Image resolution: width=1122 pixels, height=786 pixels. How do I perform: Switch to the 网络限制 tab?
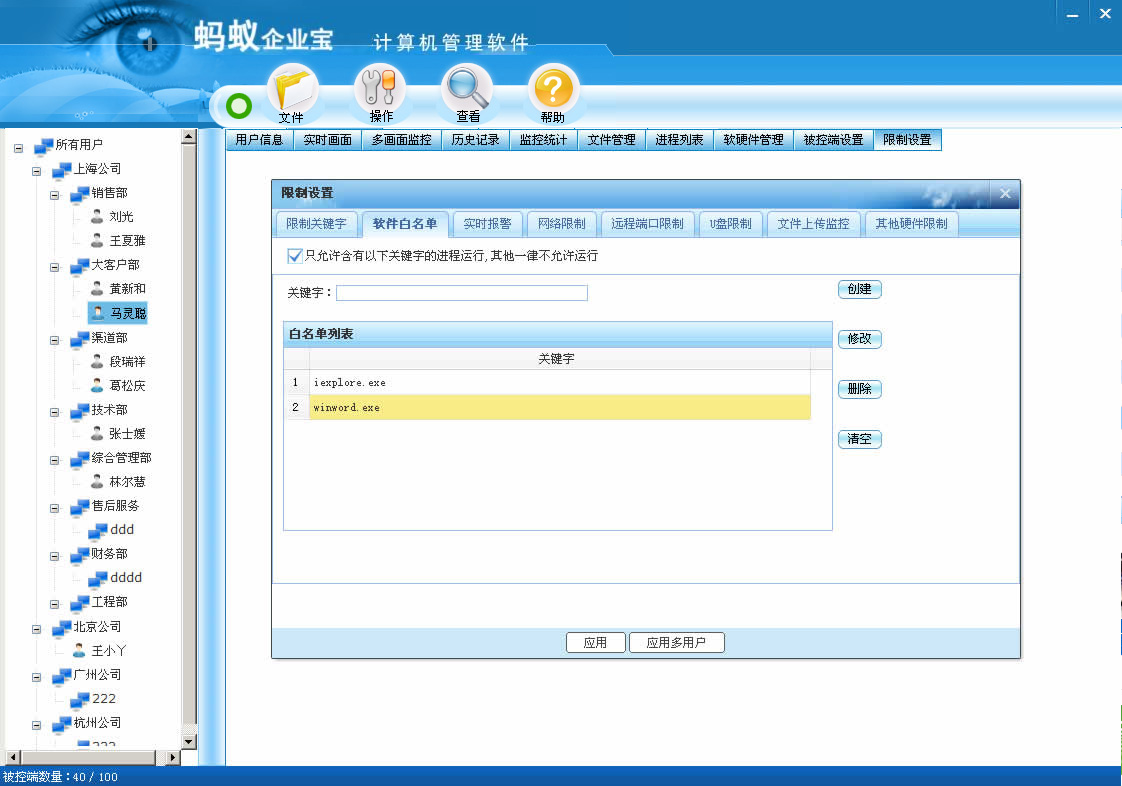pyautogui.click(x=561, y=224)
